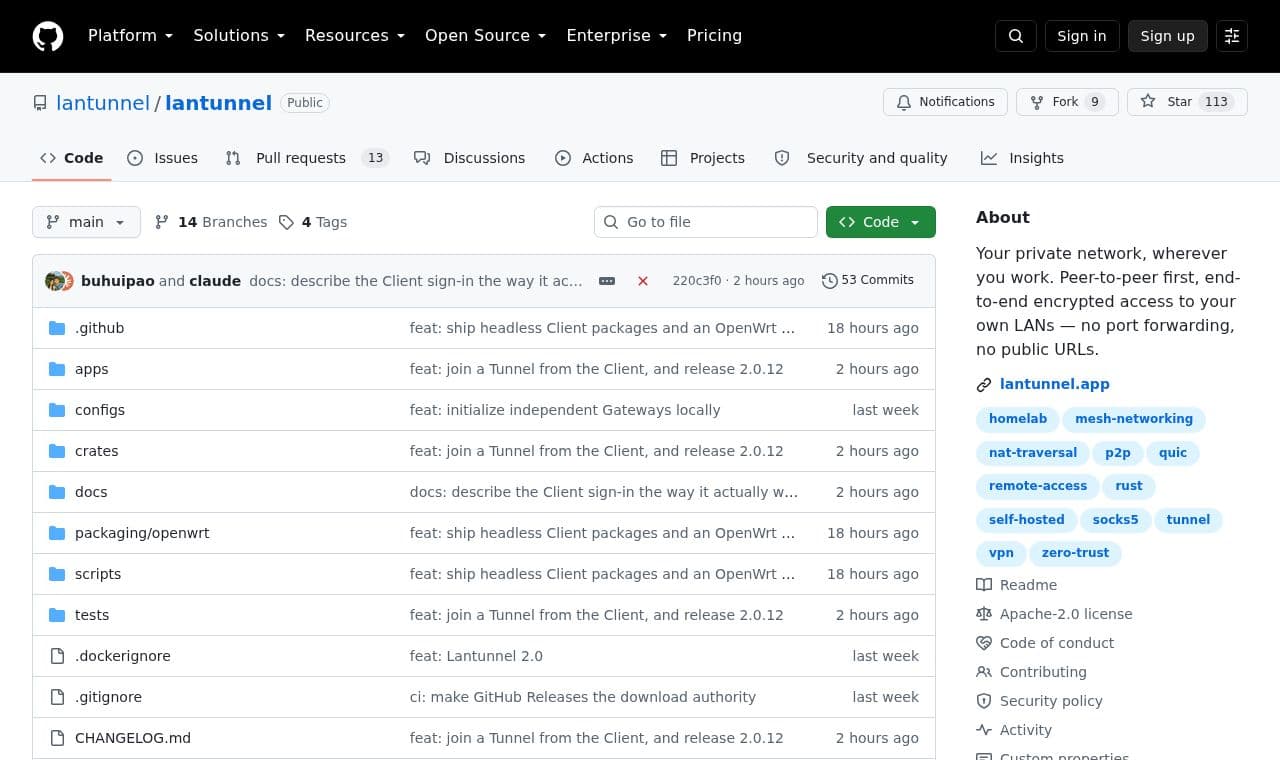Click the tests folder icon
This screenshot has height=760, width=1280.
(x=57, y=615)
